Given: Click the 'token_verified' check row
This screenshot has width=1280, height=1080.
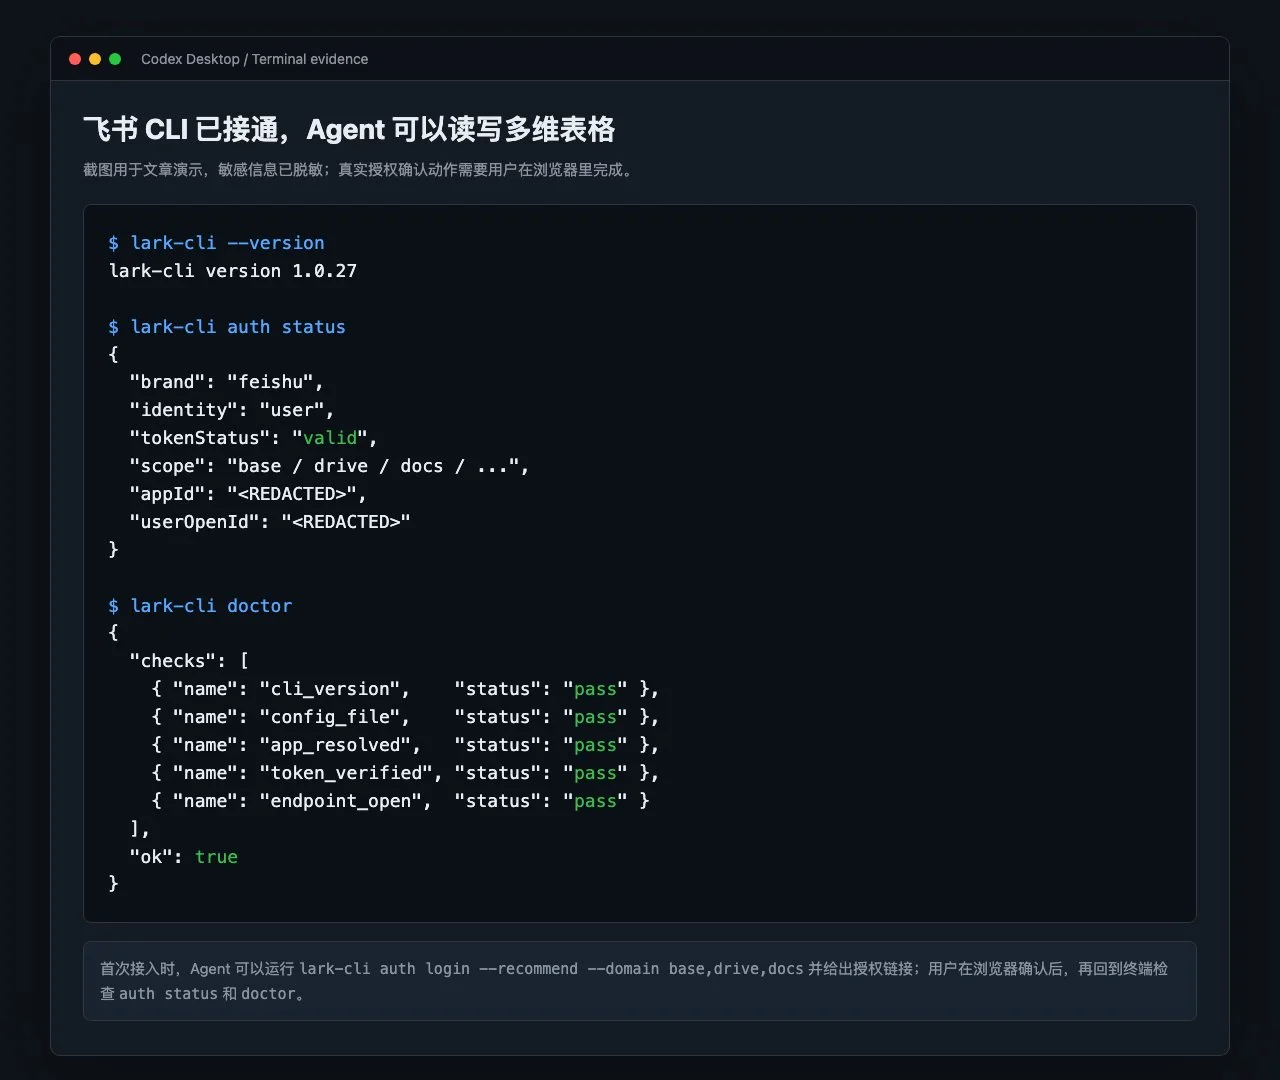Looking at the screenshot, I should 405,773.
